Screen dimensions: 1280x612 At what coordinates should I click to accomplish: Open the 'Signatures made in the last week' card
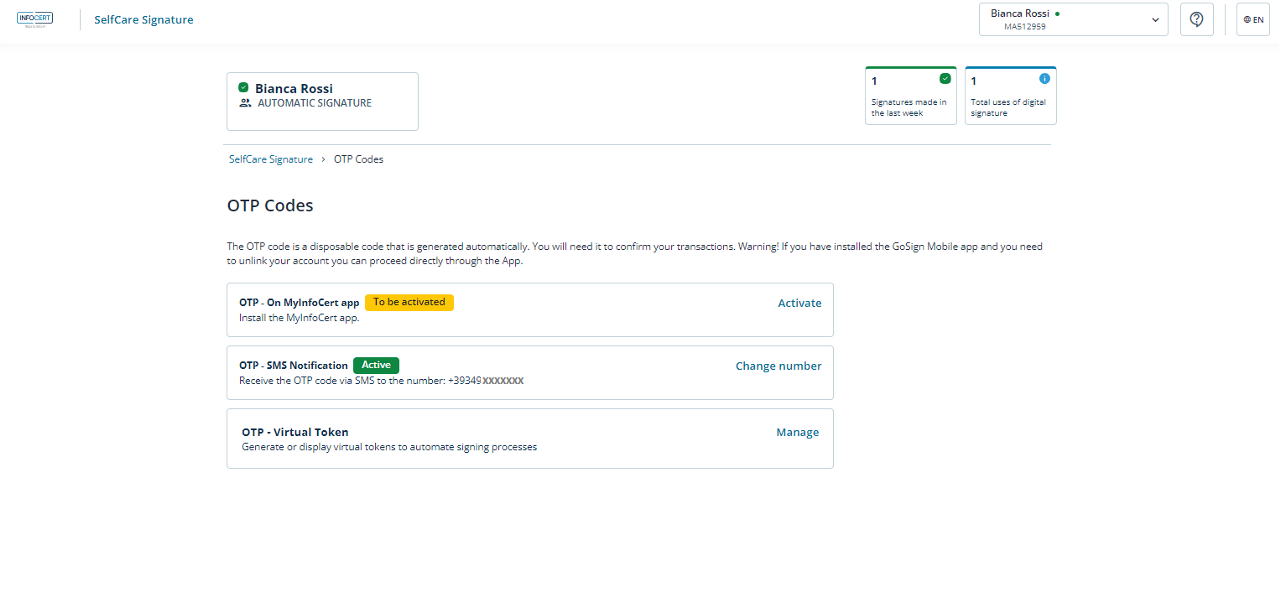pyautogui.click(x=911, y=95)
